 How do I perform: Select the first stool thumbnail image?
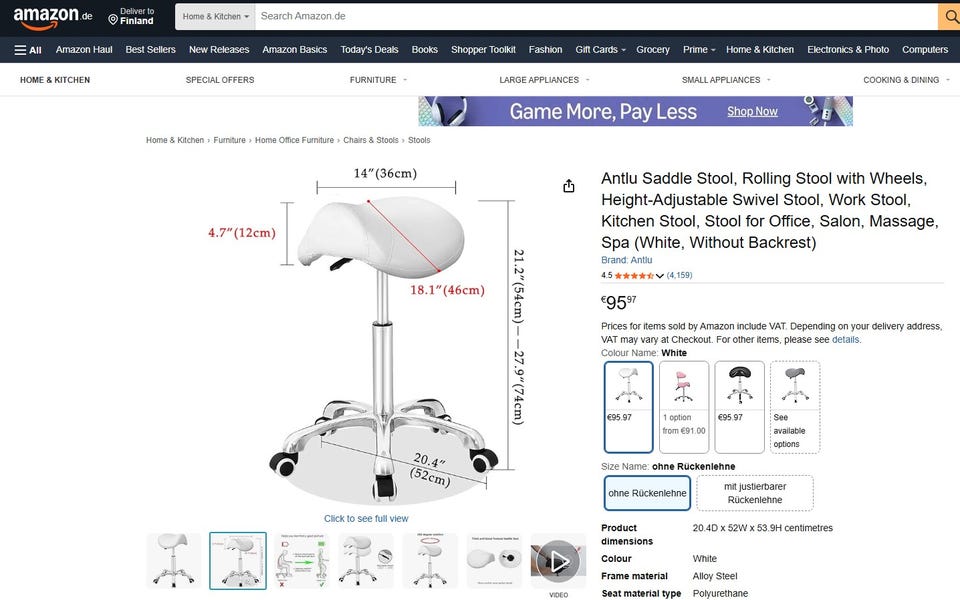[x=174, y=561]
